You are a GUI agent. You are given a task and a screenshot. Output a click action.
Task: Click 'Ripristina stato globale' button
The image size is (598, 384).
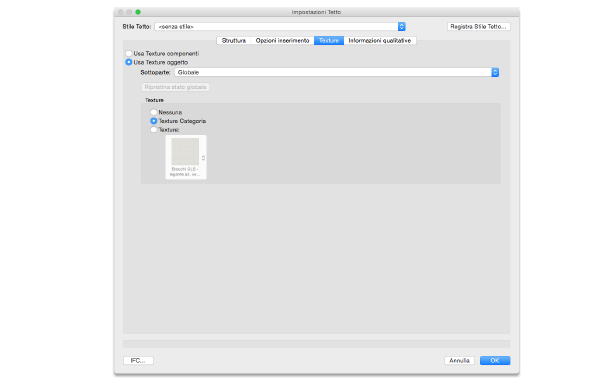point(175,87)
